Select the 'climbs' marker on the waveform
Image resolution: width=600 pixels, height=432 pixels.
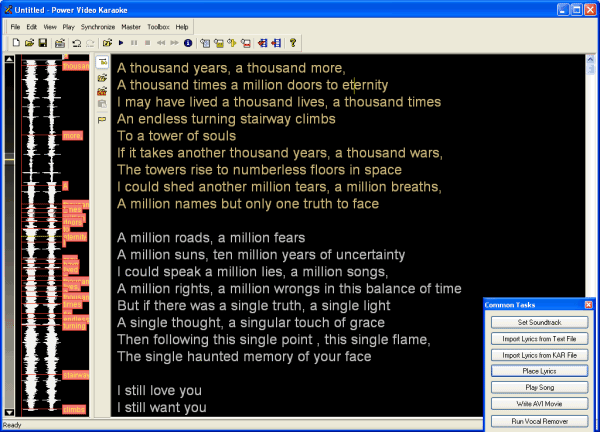pyautogui.click(x=74, y=410)
